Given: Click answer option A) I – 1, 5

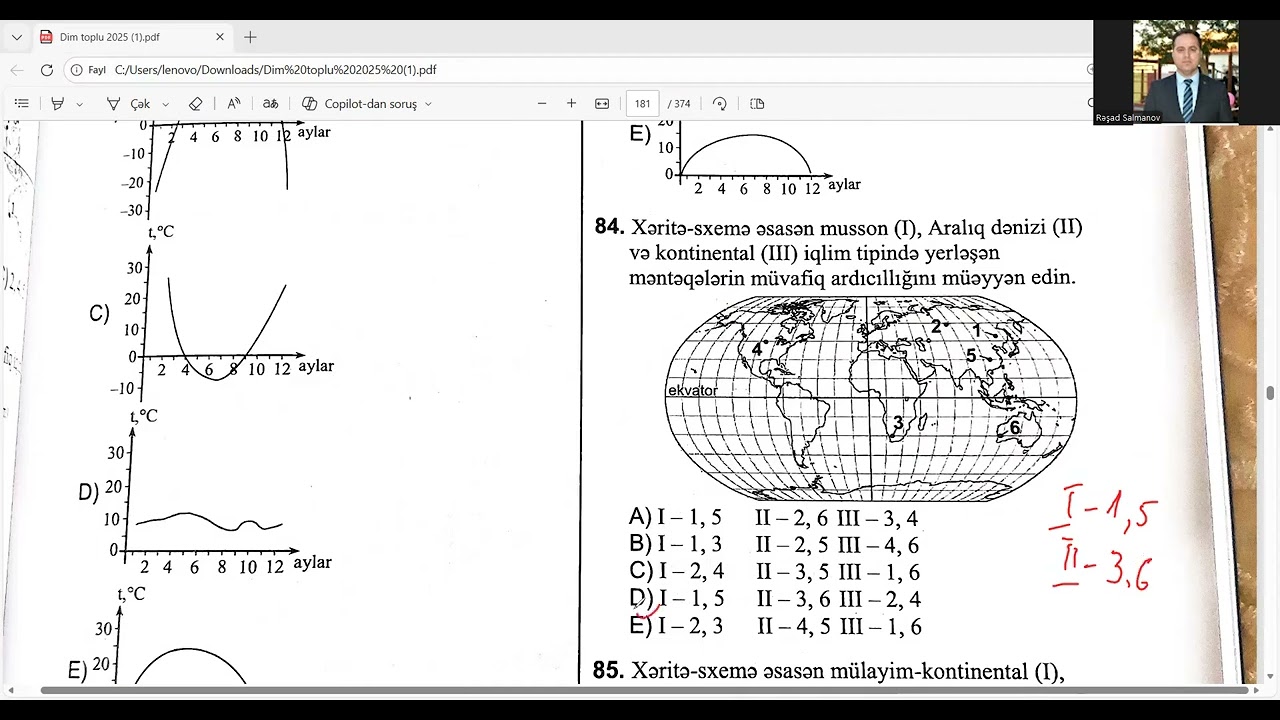Looking at the screenshot, I should point(675,518).
